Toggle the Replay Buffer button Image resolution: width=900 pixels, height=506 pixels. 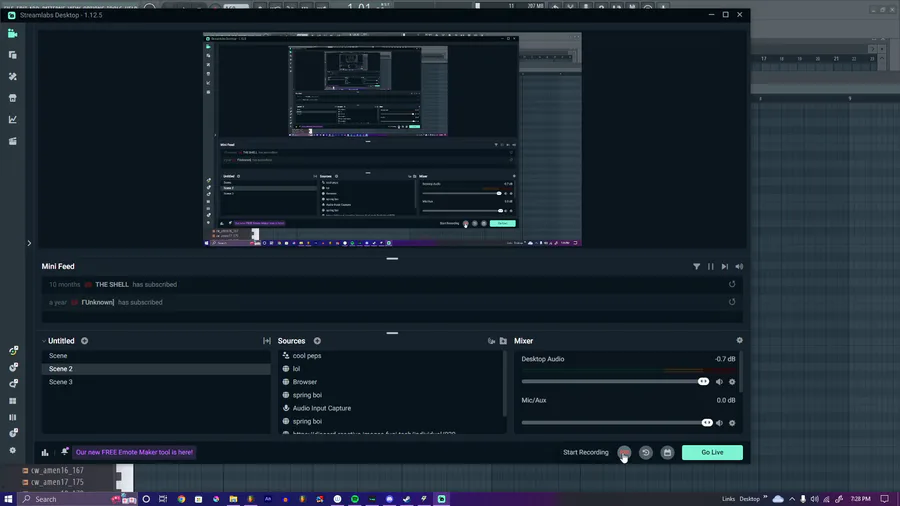point(646,452)
